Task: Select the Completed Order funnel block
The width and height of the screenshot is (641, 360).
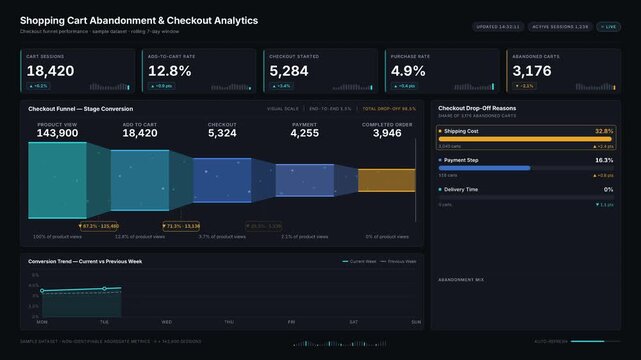Action: 387,180
